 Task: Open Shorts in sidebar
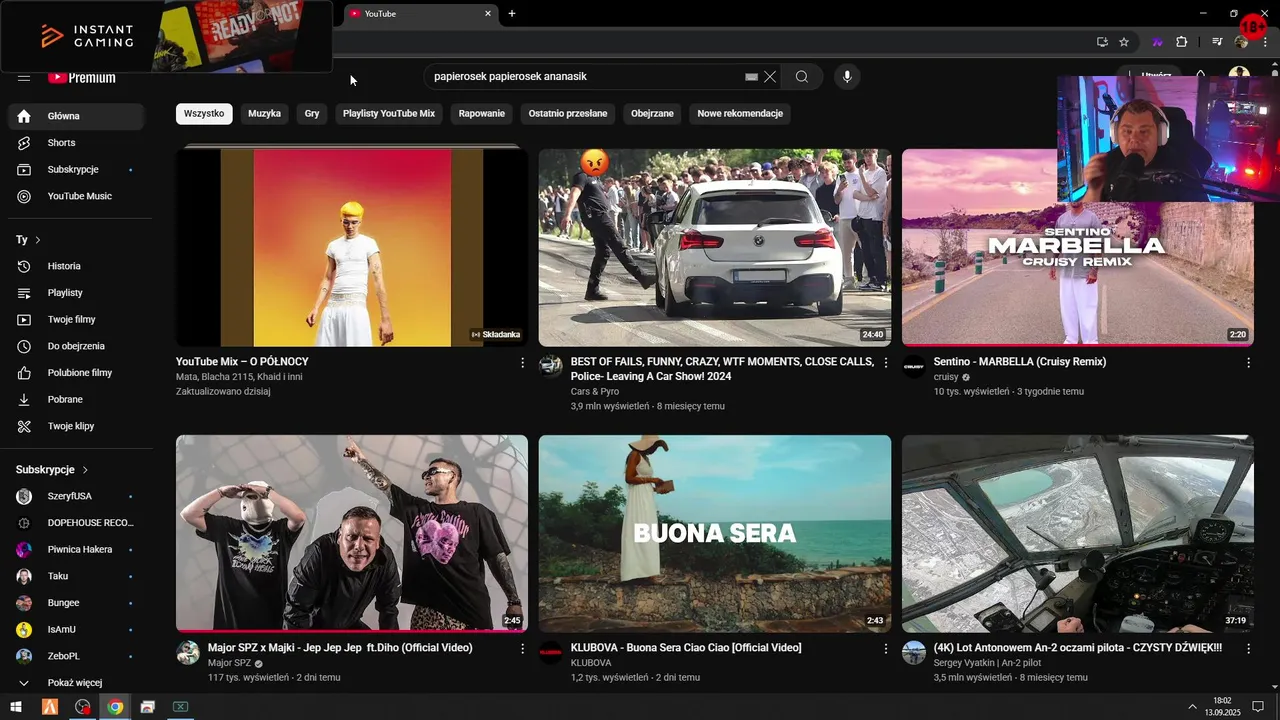click(76, 143)
